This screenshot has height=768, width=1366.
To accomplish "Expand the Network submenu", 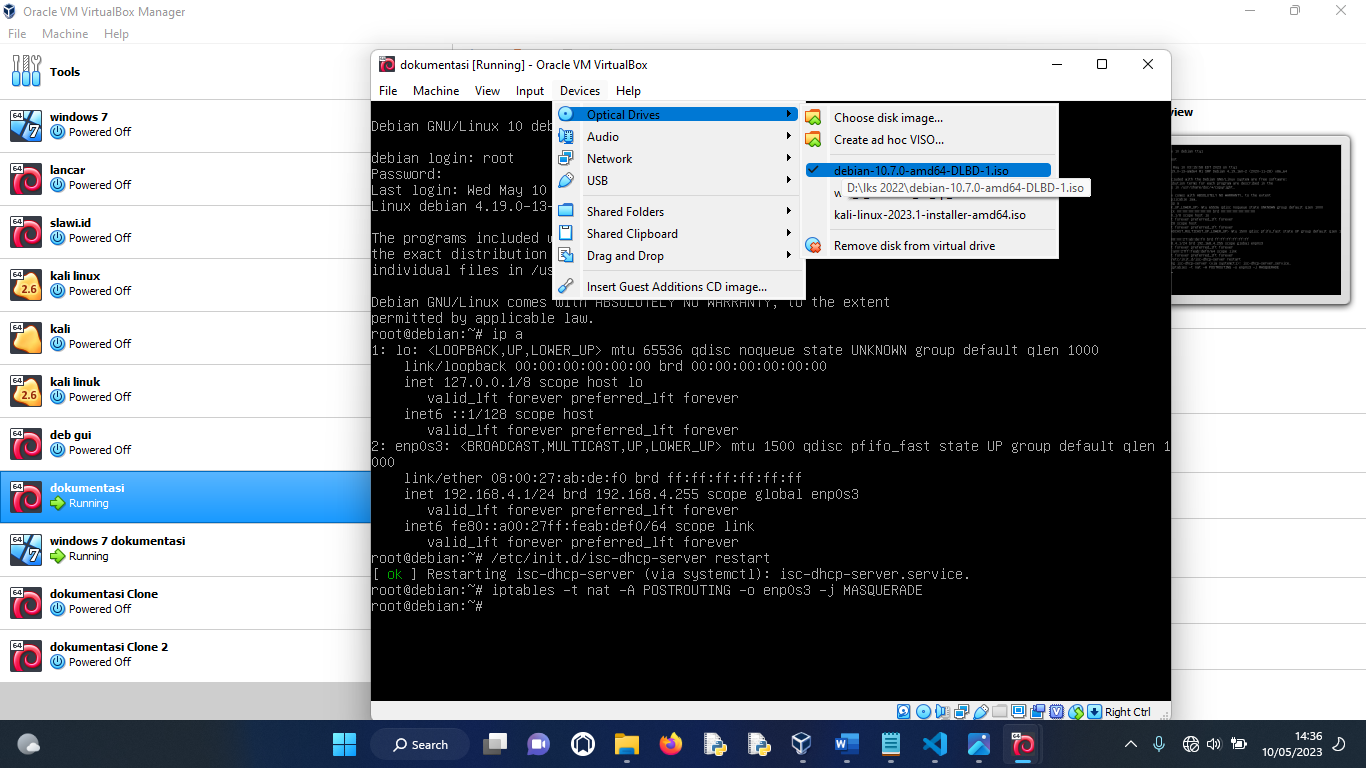I will [678, 159].
